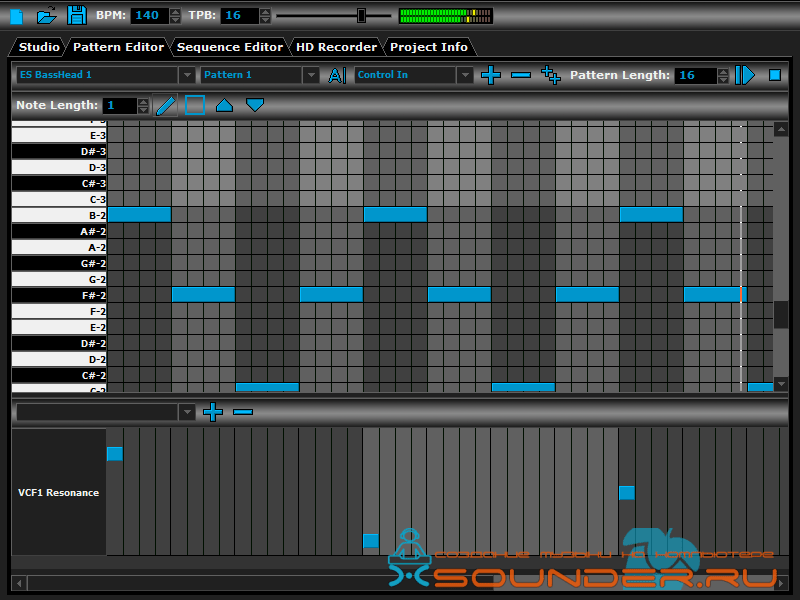Switch to Sequence Editor tab
The image size is (800, 600).
coord(230,47)
